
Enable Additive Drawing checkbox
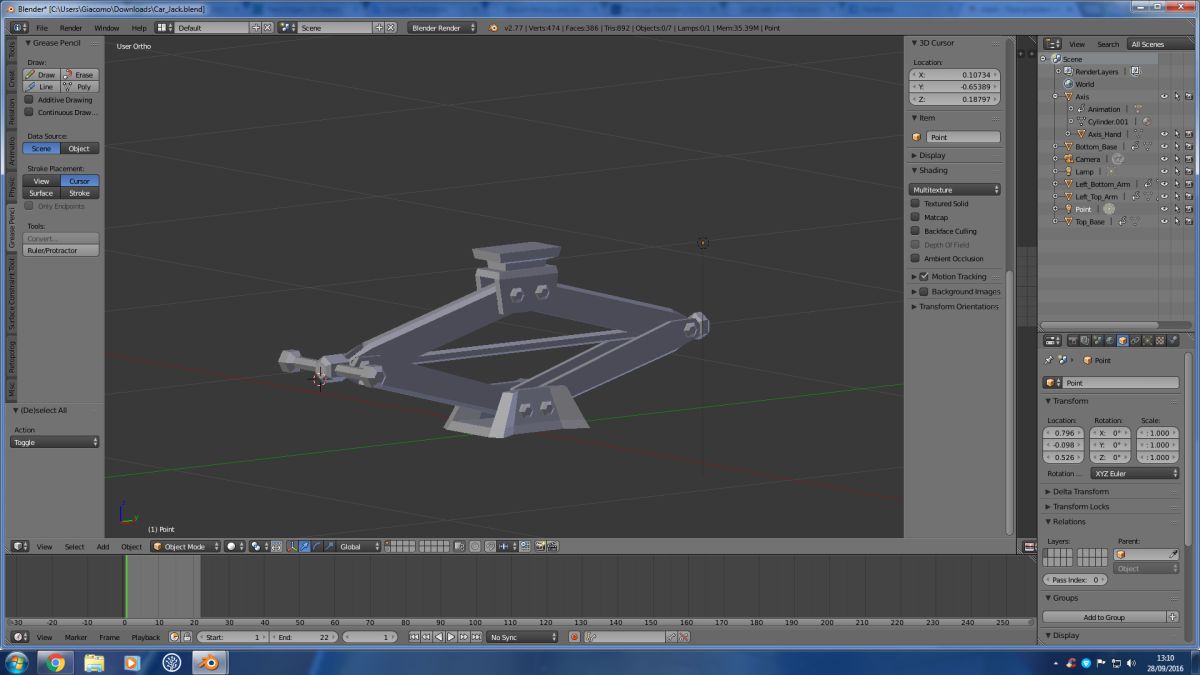click(29, 100)
